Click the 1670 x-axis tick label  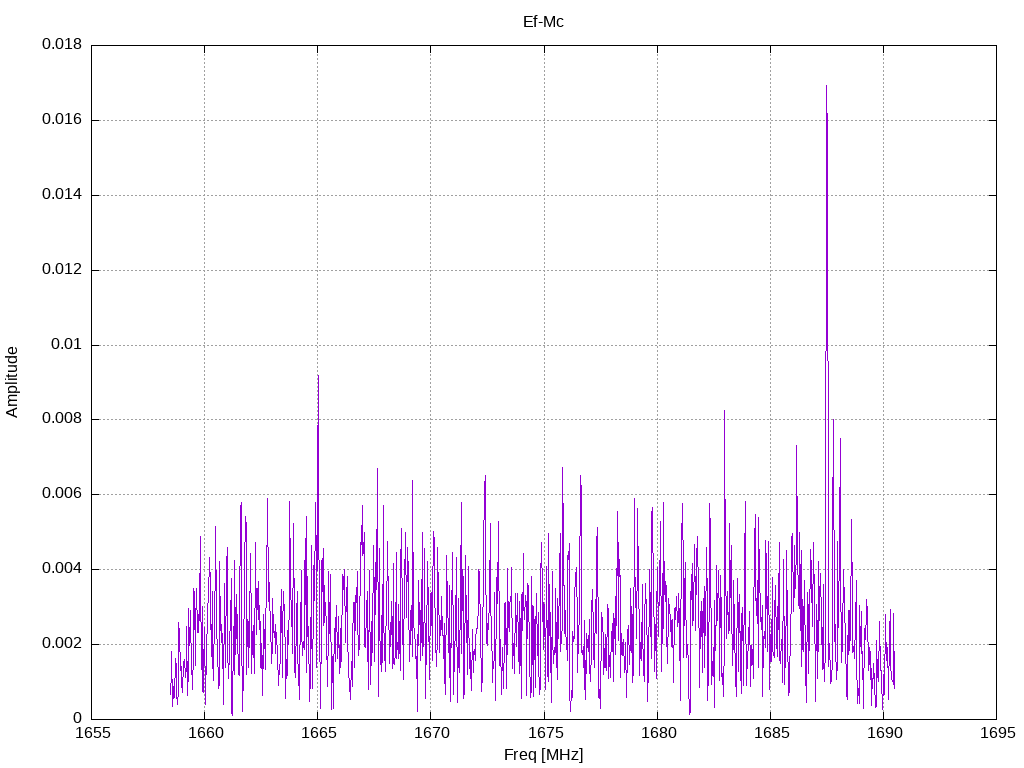pos(431,733)
